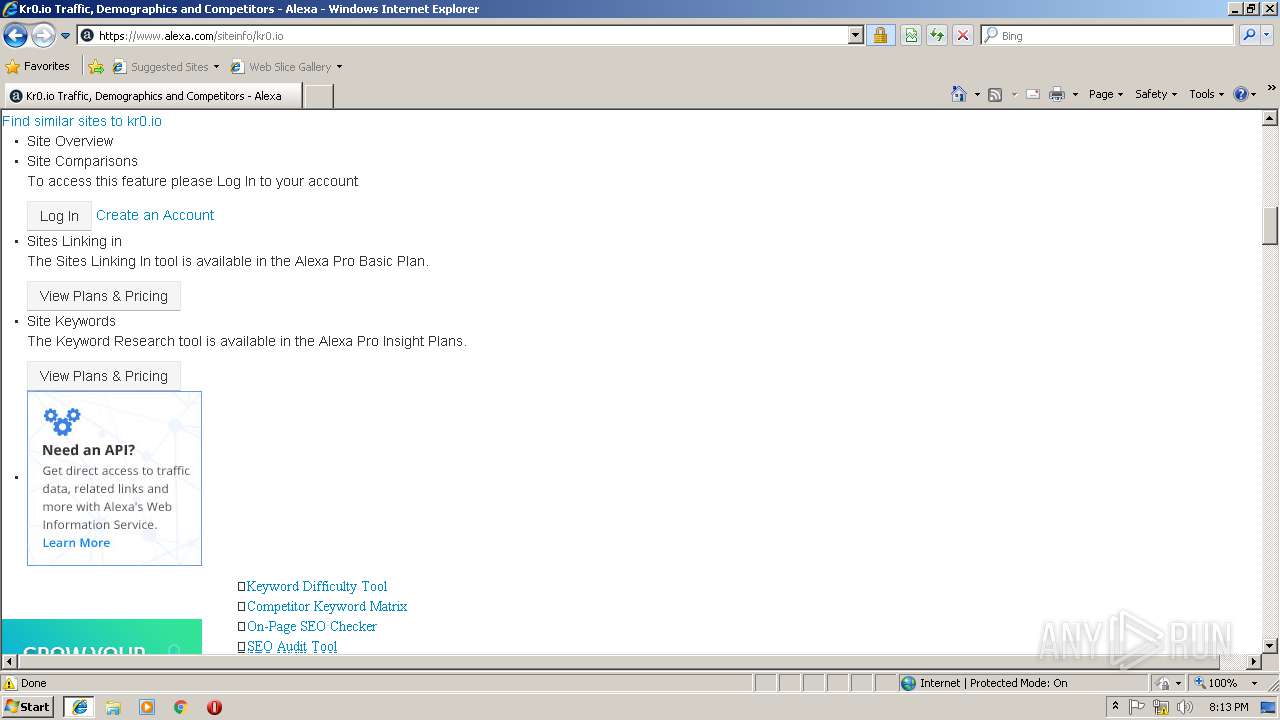Click the Add to Favorites bar icon
Viewport: 1280px width, 720px height.
(x=96, y=67)
